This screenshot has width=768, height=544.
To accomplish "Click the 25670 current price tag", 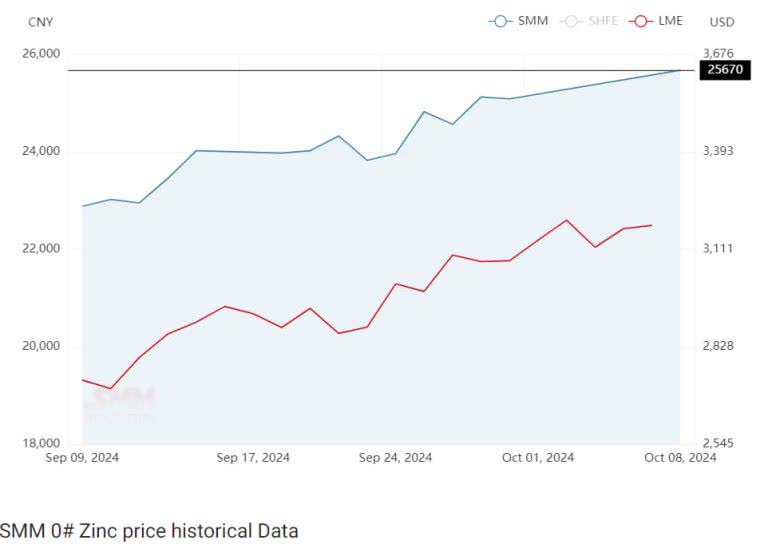I will click(x=723, y=70).
